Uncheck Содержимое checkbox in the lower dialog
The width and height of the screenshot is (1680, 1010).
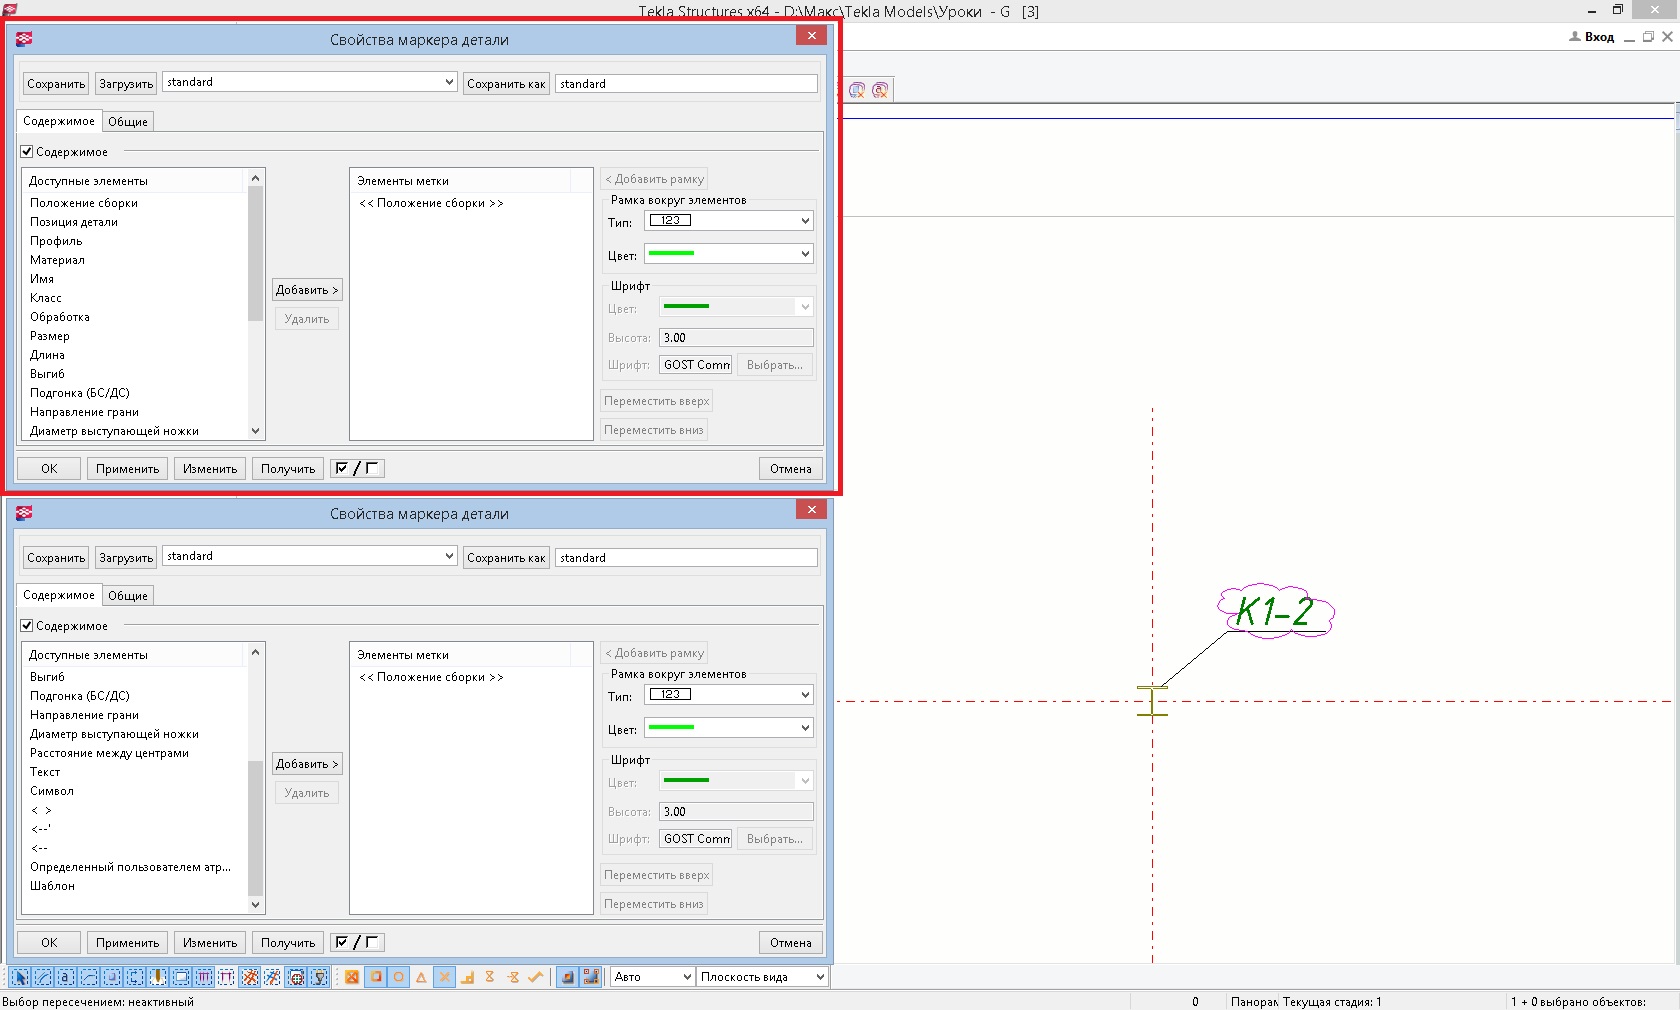point(27,626)
